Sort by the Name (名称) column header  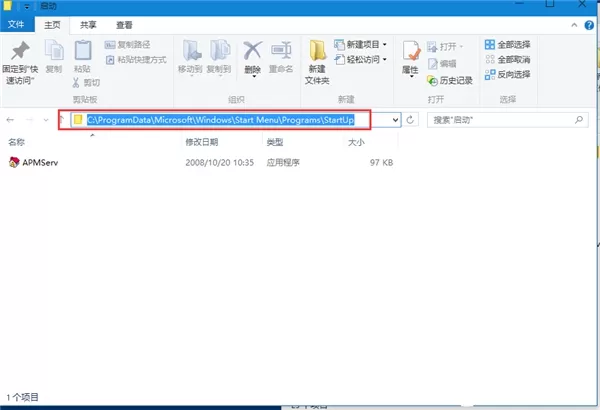point(16,142)
